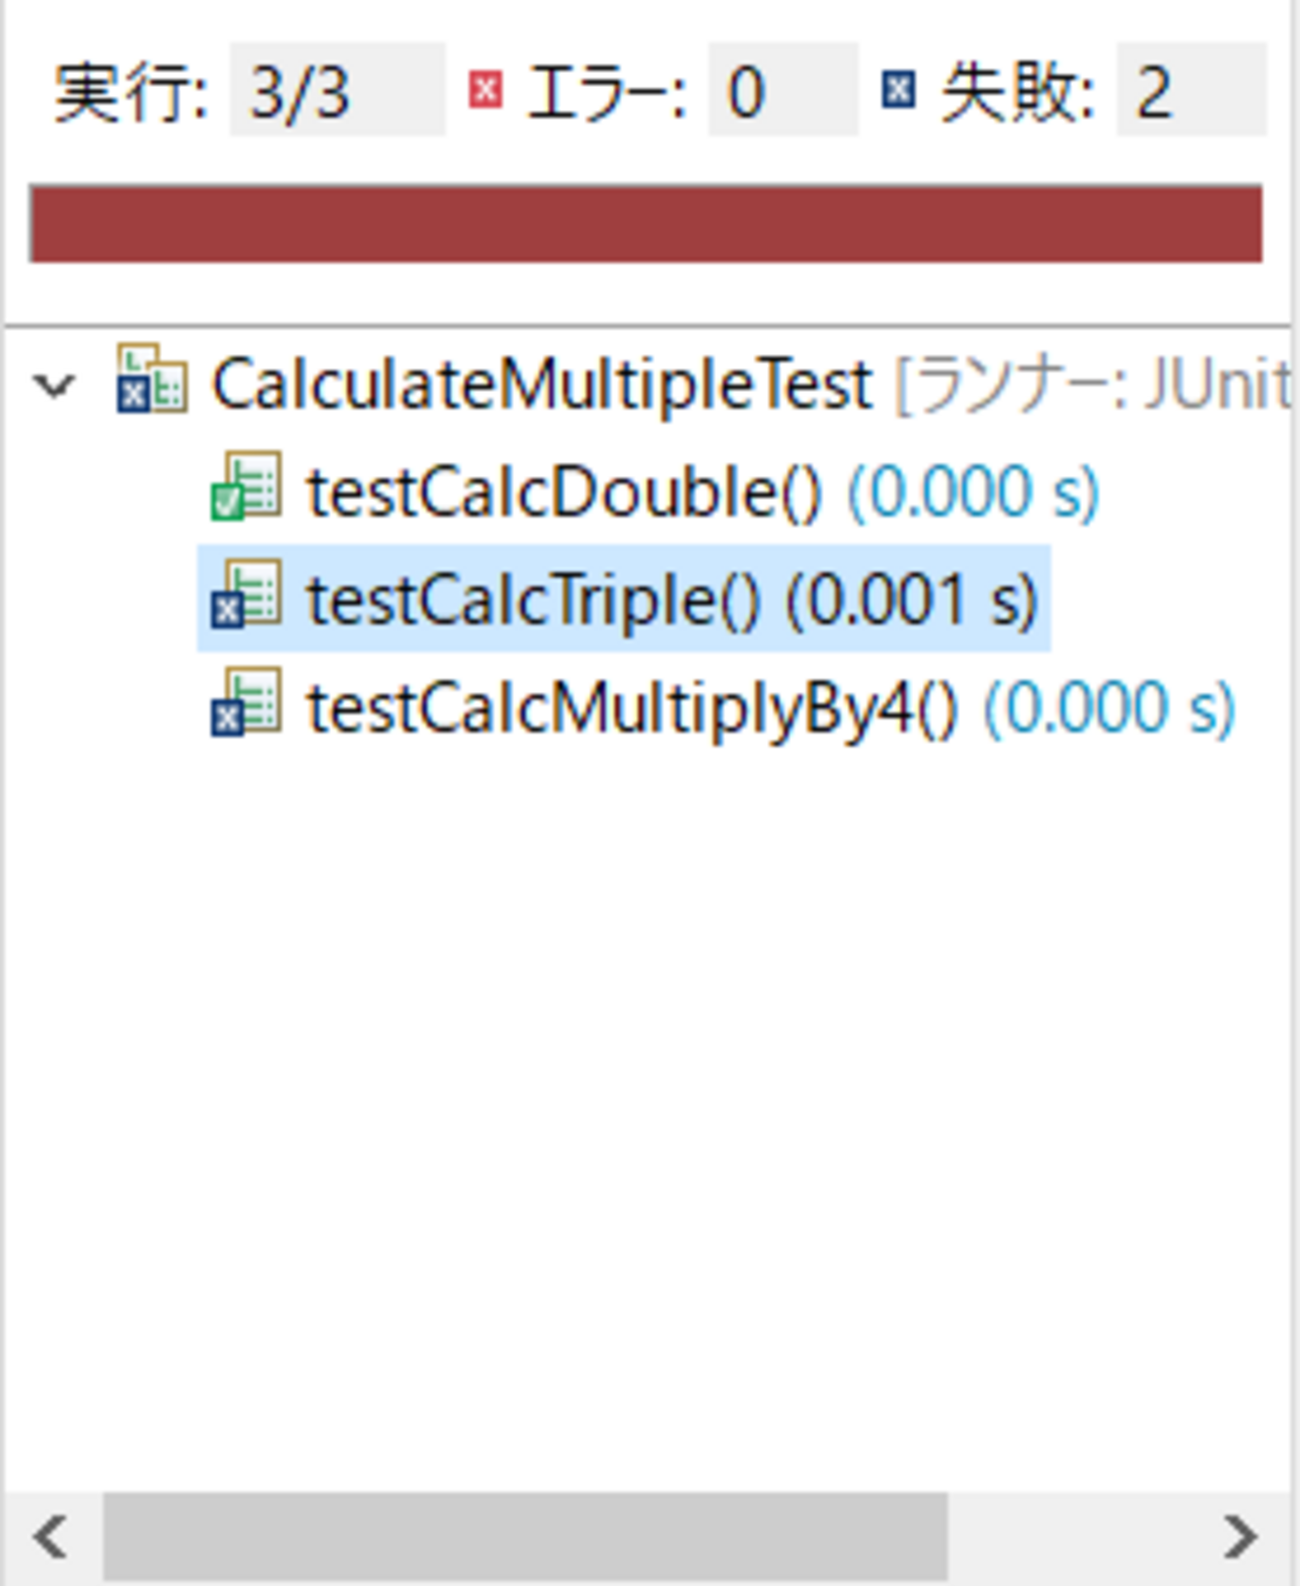Click the failed test icon beside testCalcTriple()
Image resolution: width=1300 pixels, height=1586 pixels.
(245, 594)
